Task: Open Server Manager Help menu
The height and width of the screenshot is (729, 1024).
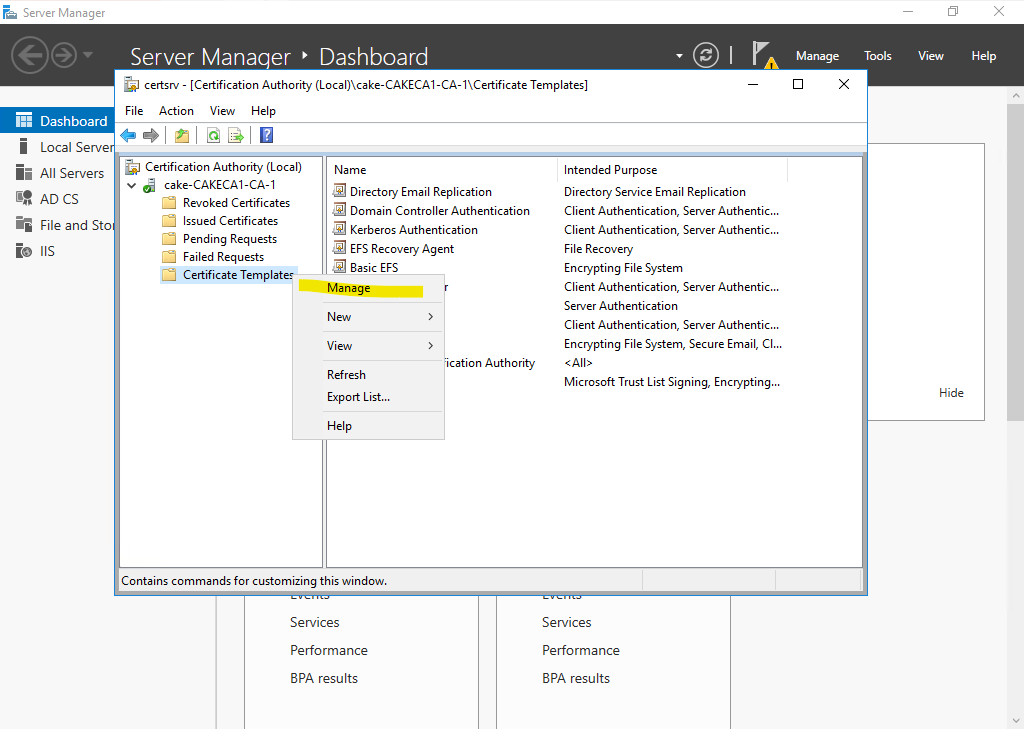Action: tap(984, 56)
